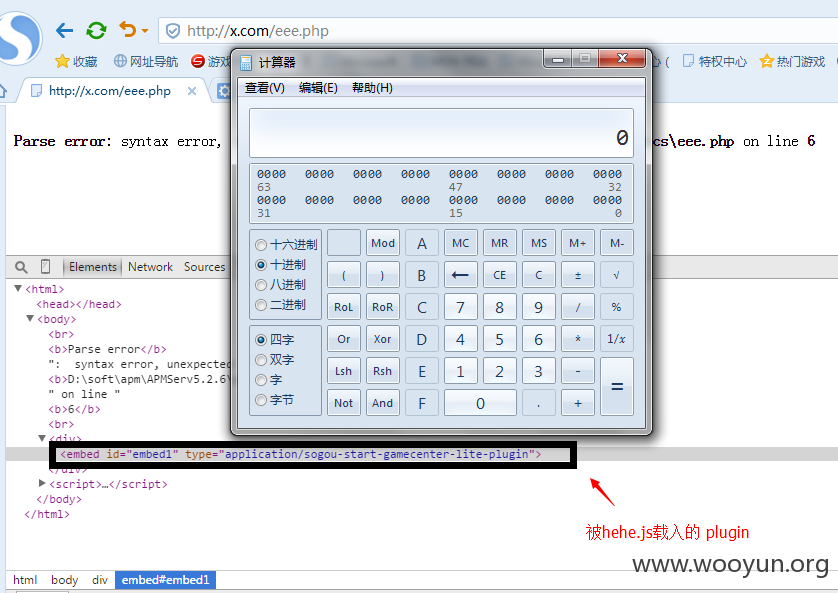Select 字节 byte size option
Viewport: 838px width, 593px height.
tap(275, 400)
